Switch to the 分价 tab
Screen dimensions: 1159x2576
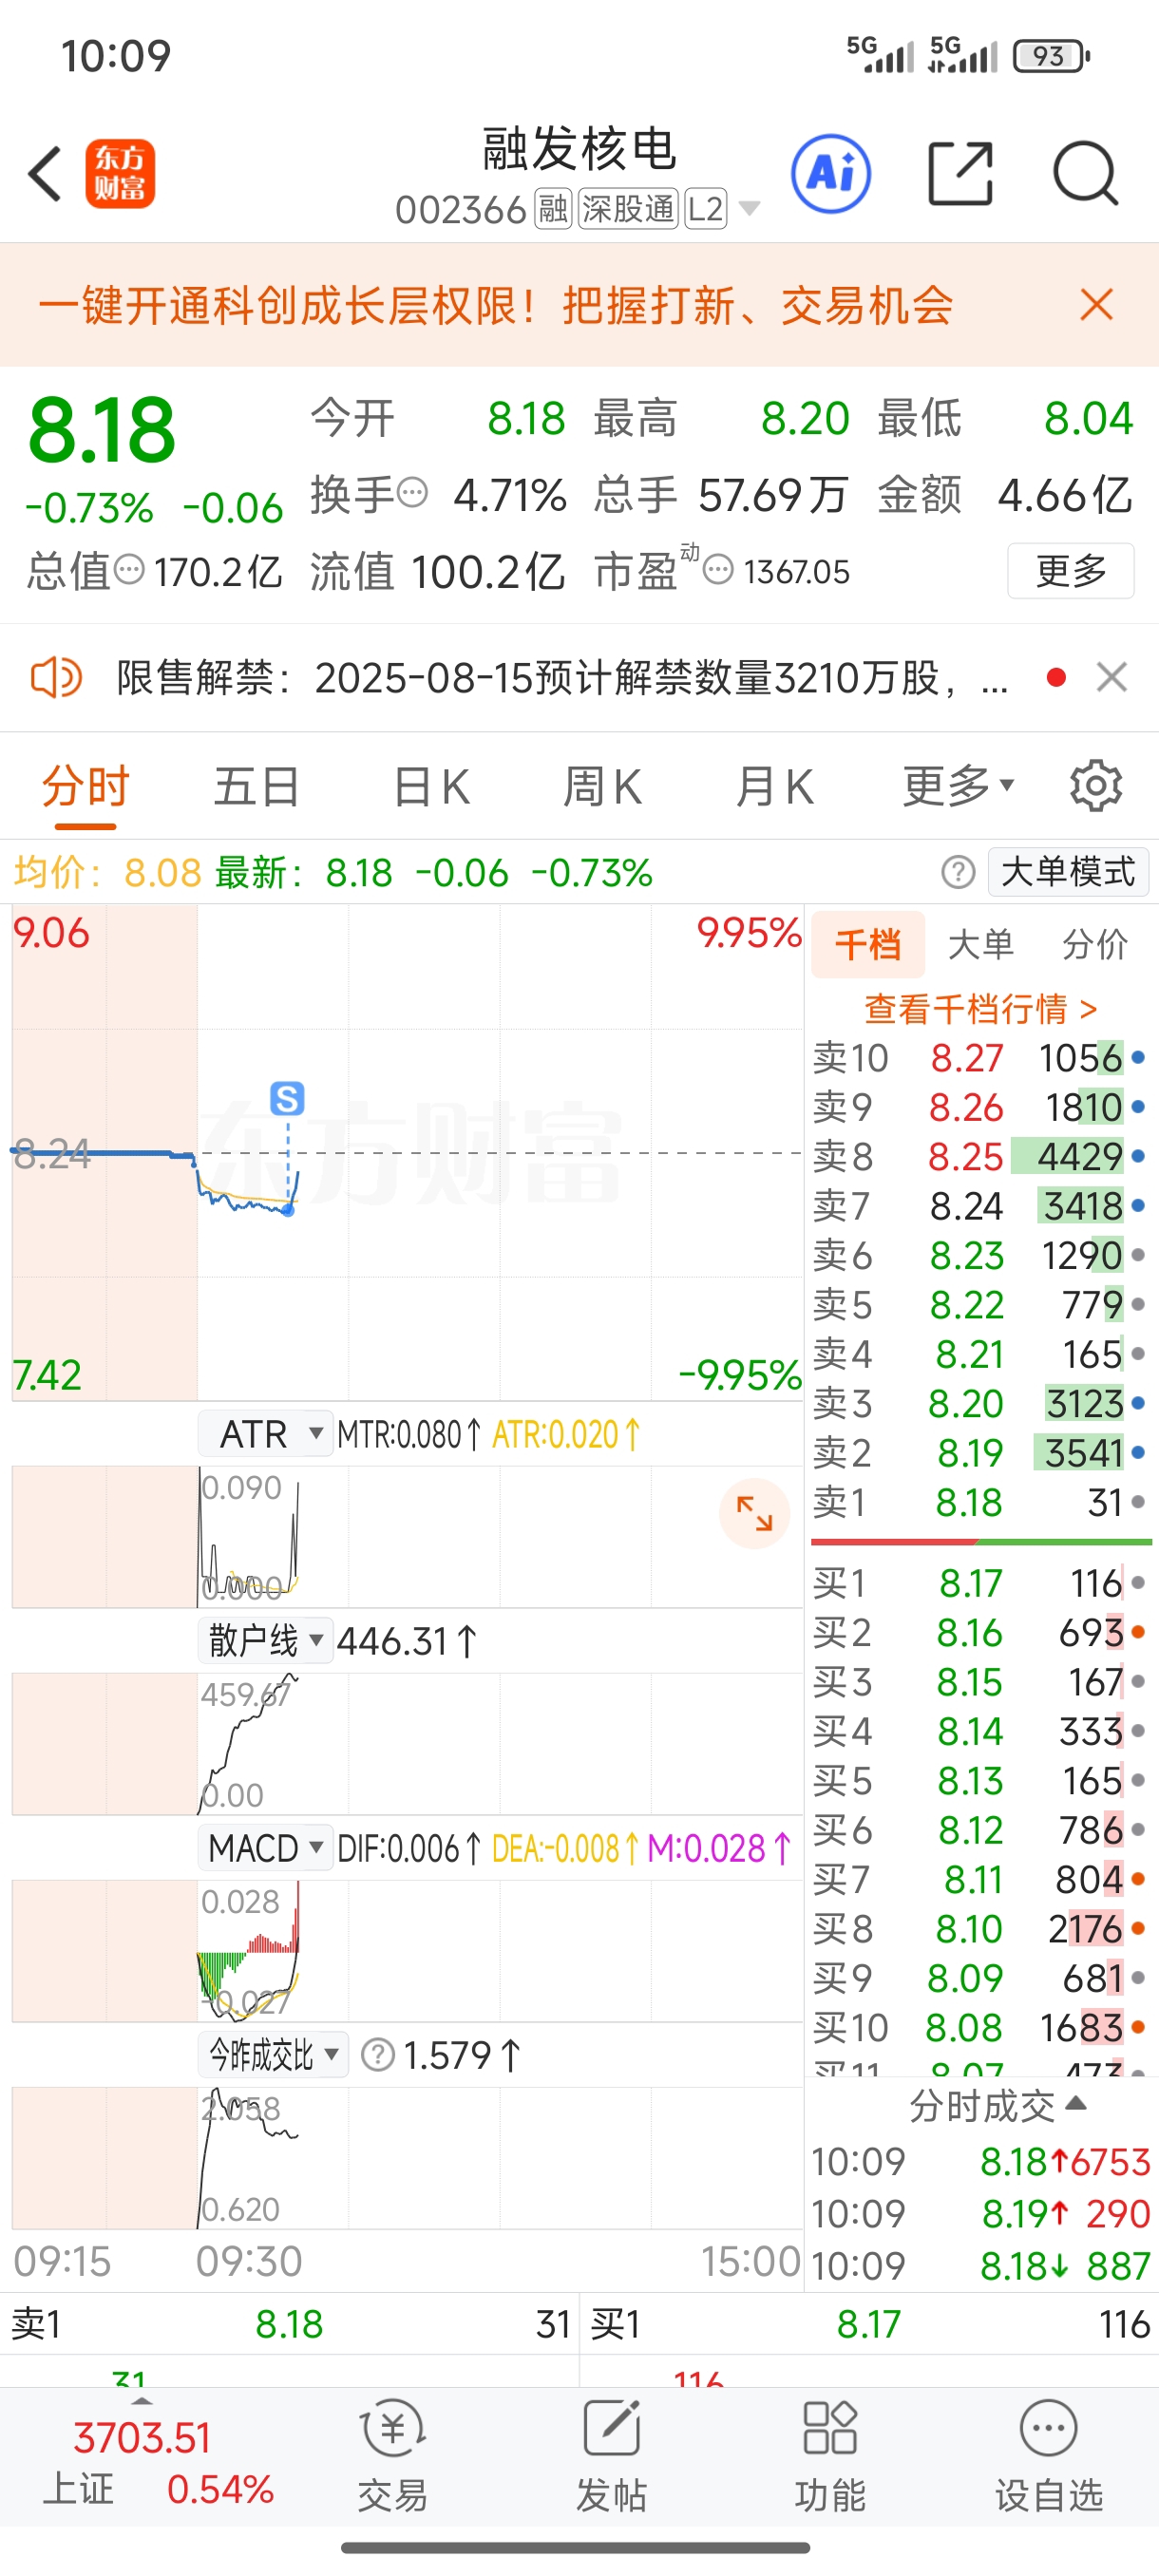pyautogui.click(x=1095, y=944)
